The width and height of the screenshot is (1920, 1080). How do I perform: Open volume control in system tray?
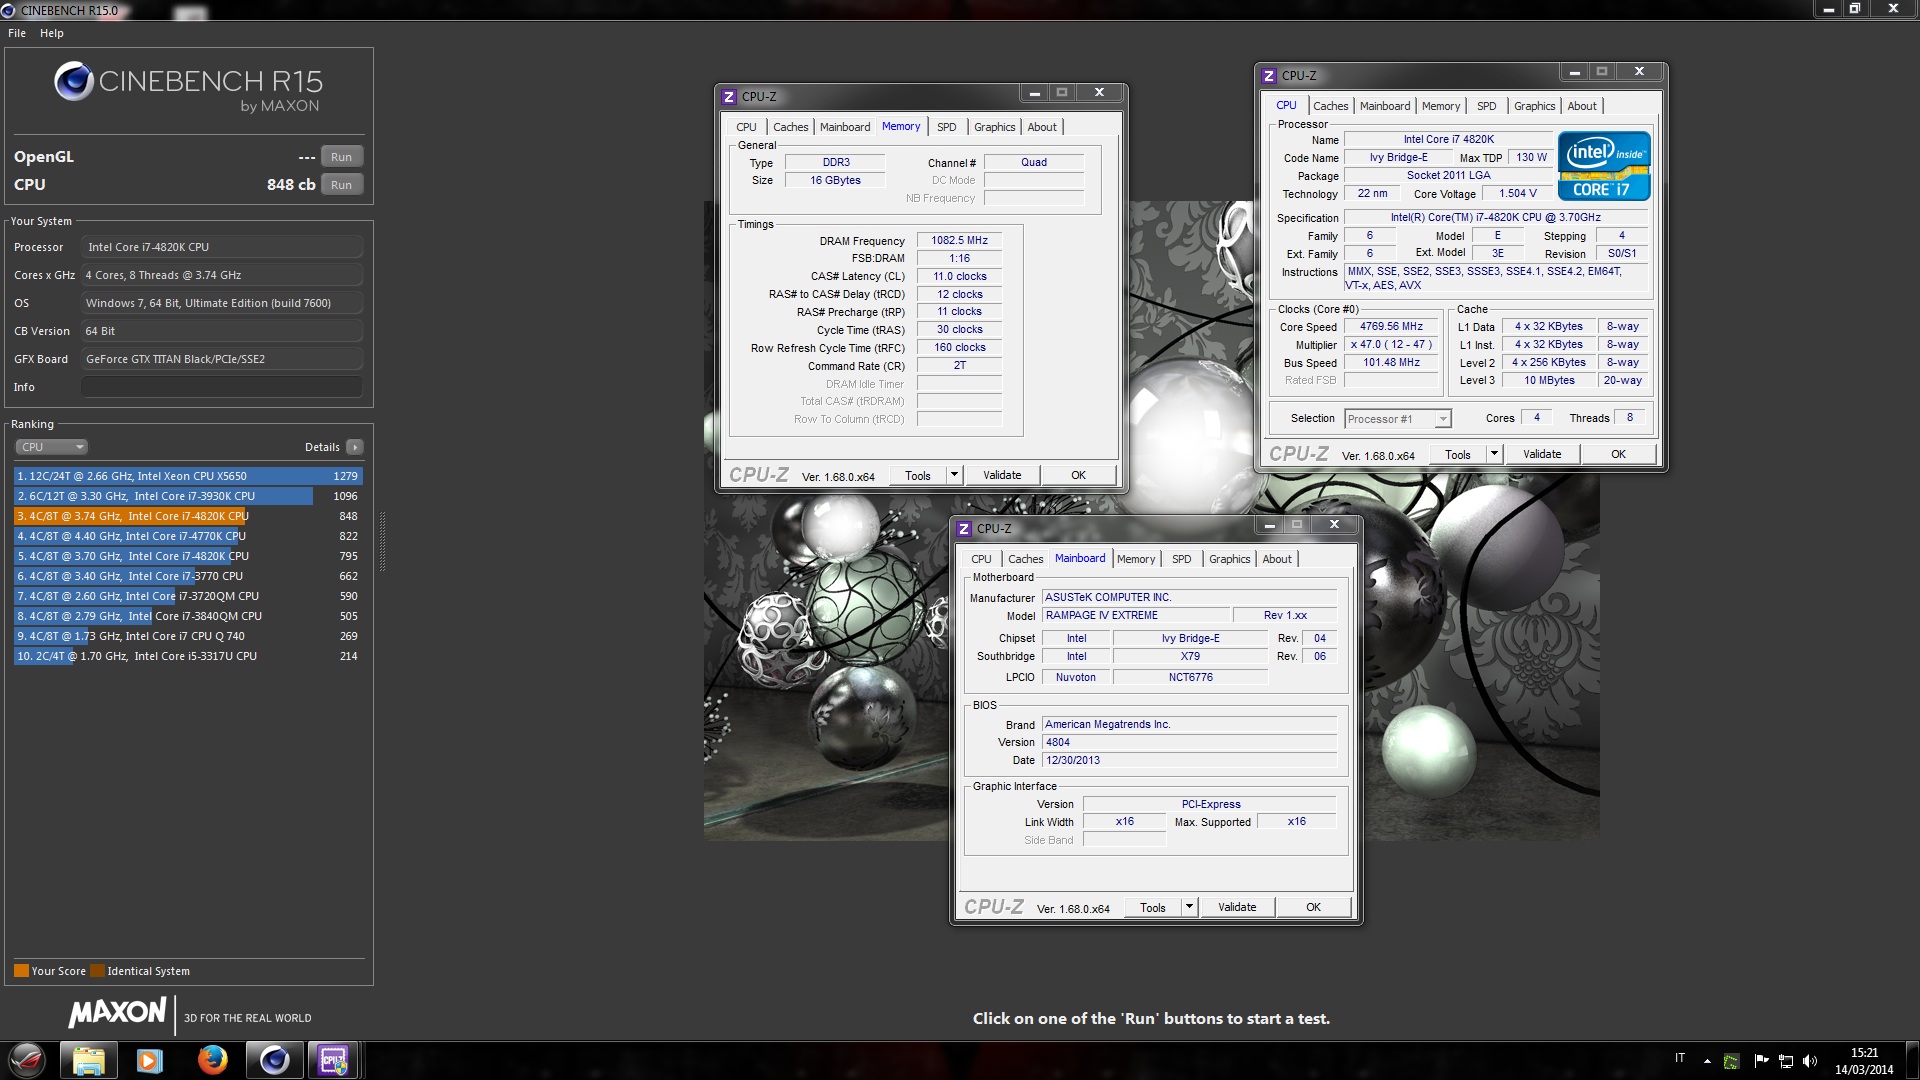1810,1061
